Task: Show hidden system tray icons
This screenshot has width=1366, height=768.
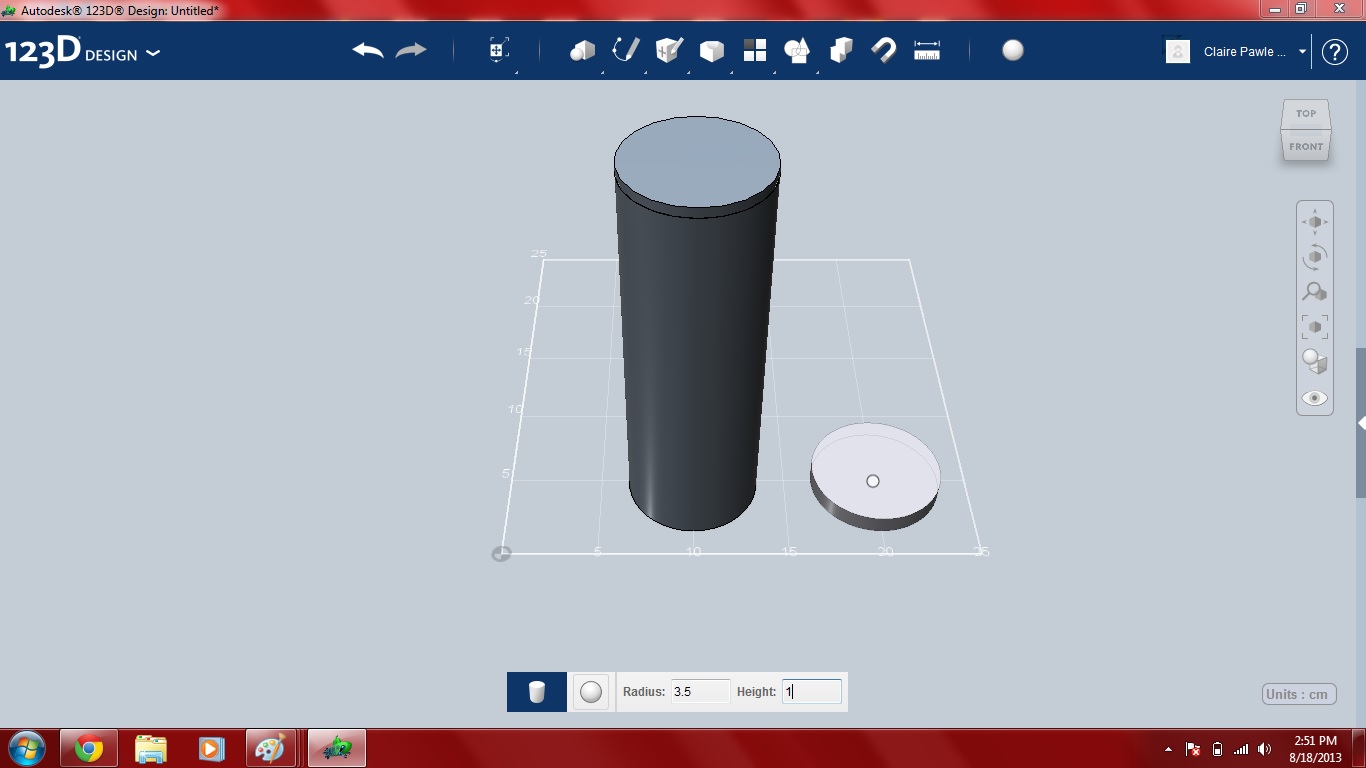Action: (x=1169, y=749)
